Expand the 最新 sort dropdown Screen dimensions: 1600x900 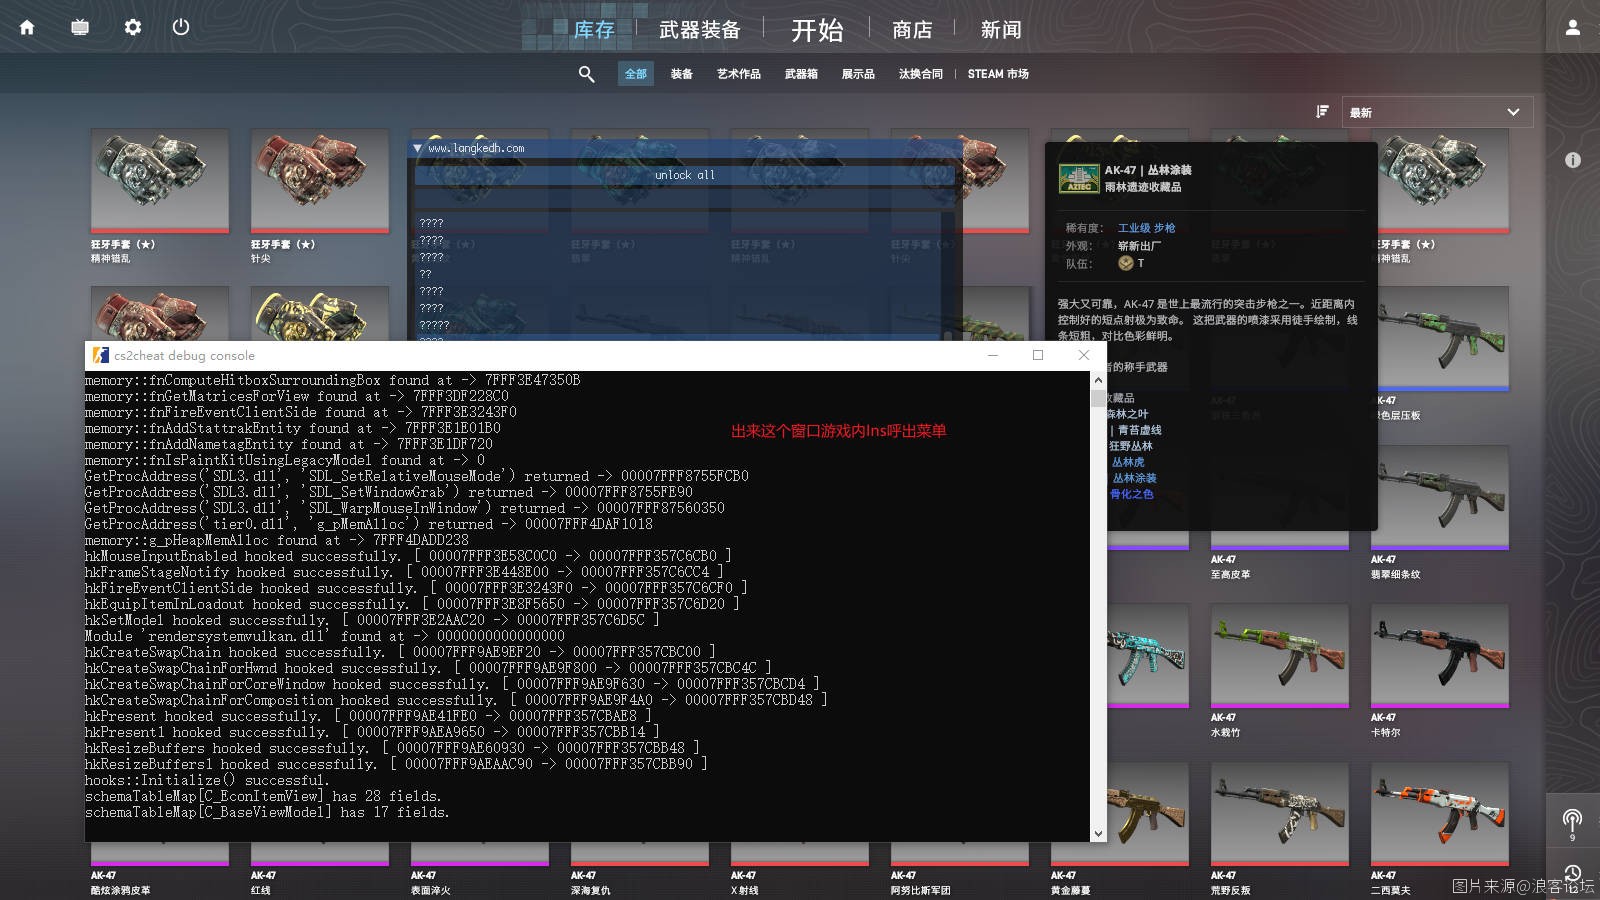1436,112
